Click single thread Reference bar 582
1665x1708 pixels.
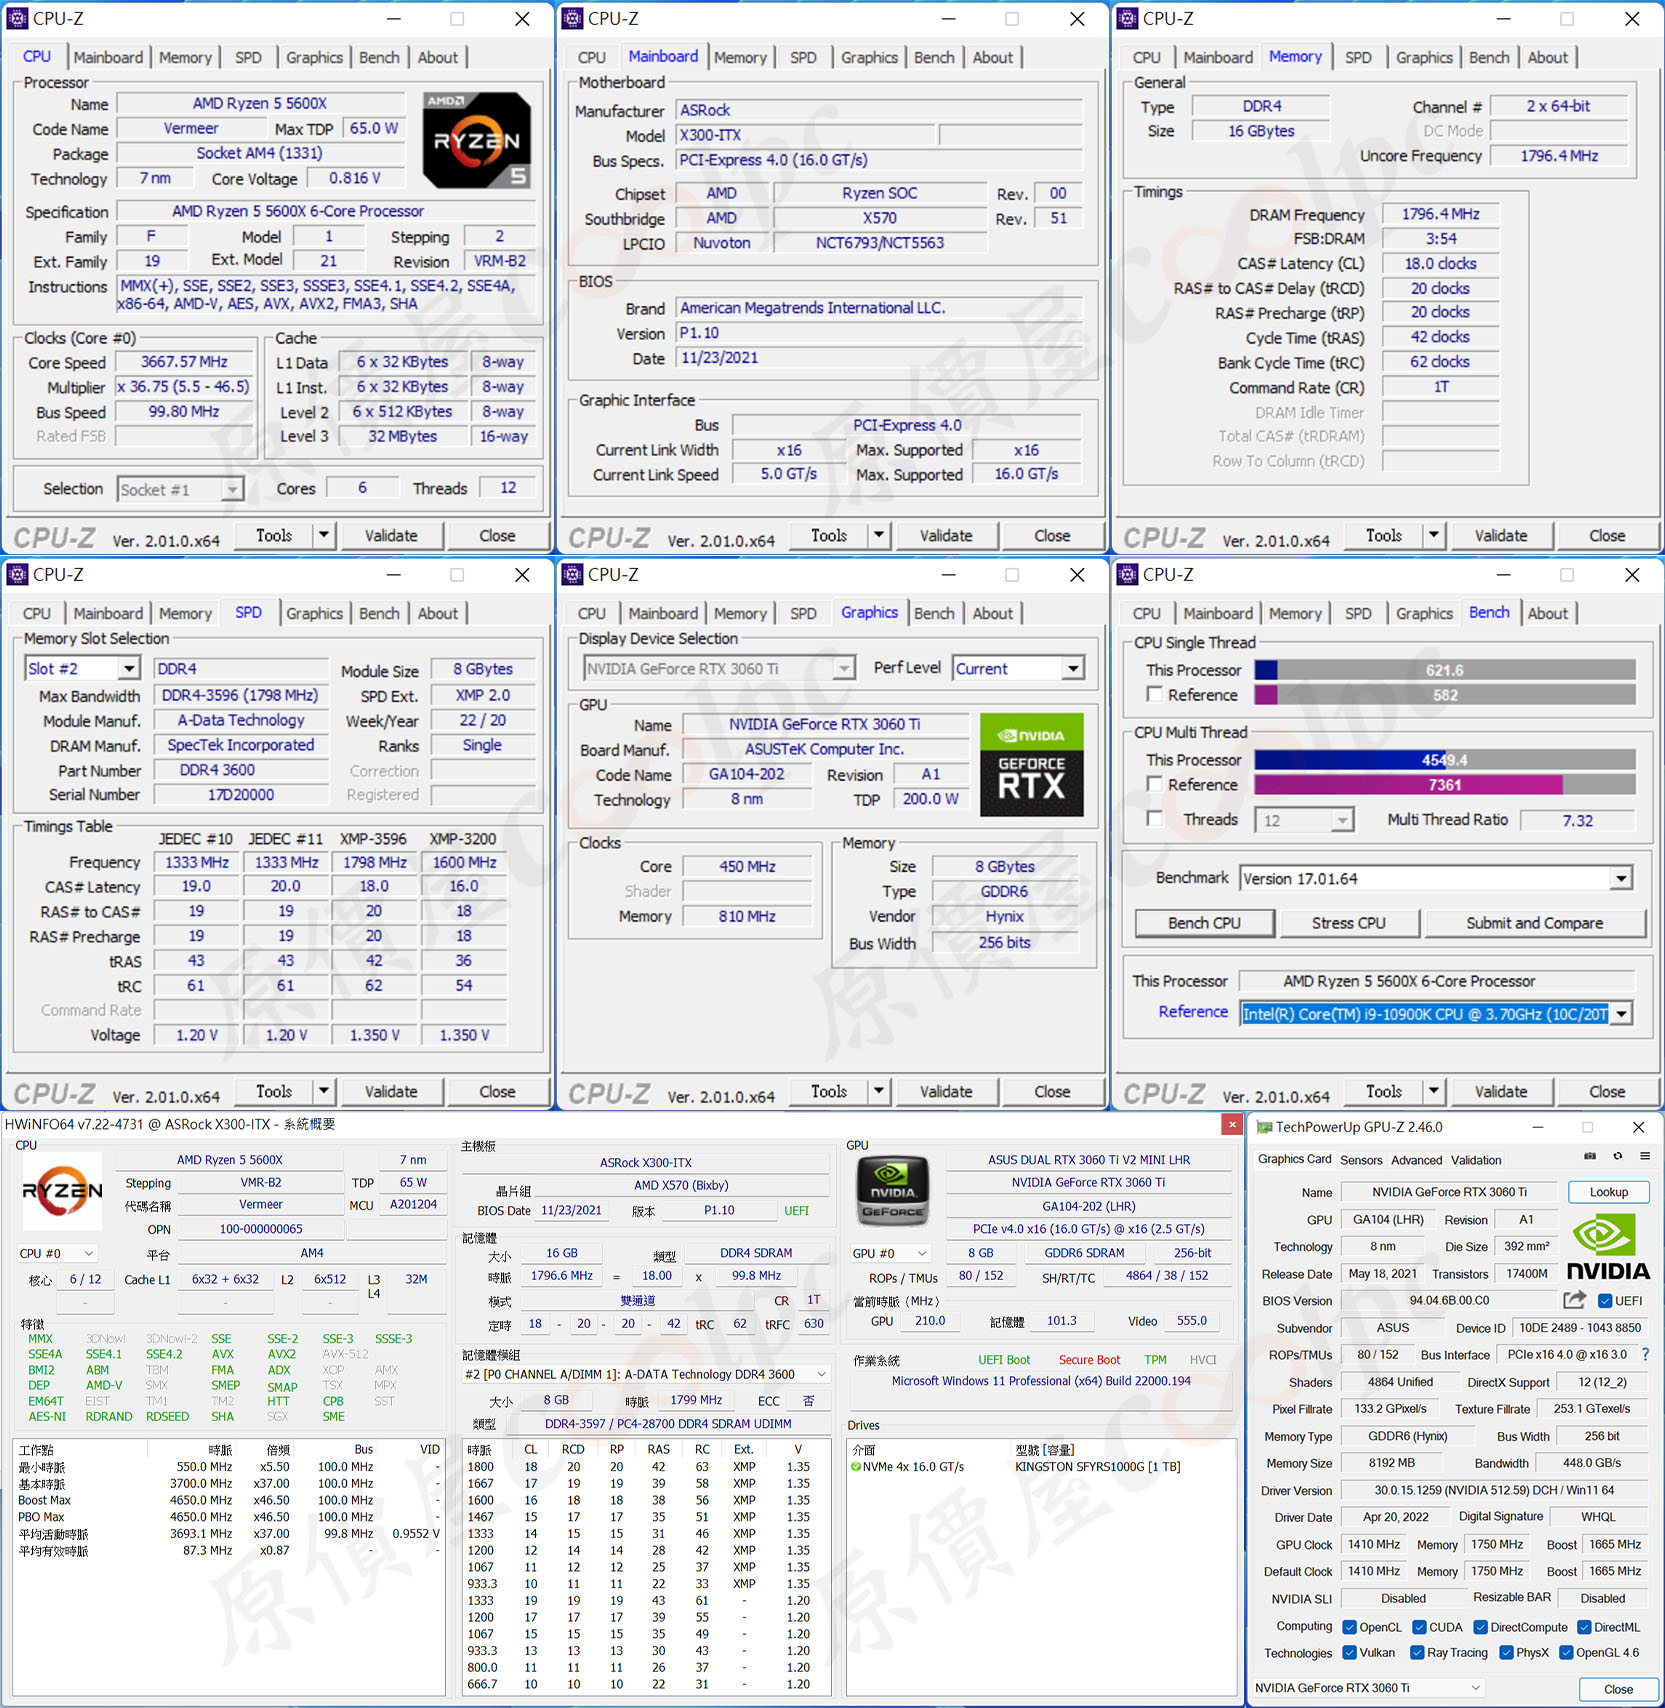pos(1445,695)
